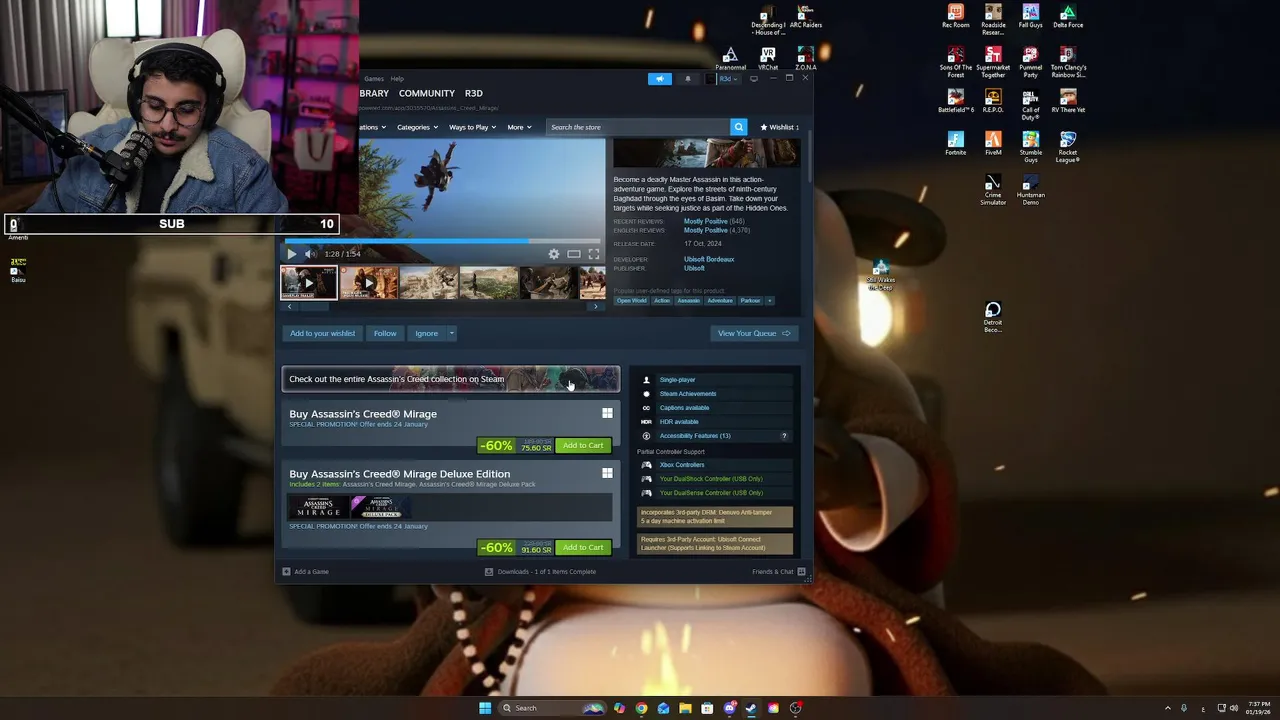Screen dimensions: 1280x720
Task: Show hidden tray icons chevron
Action: point(1167,708)
